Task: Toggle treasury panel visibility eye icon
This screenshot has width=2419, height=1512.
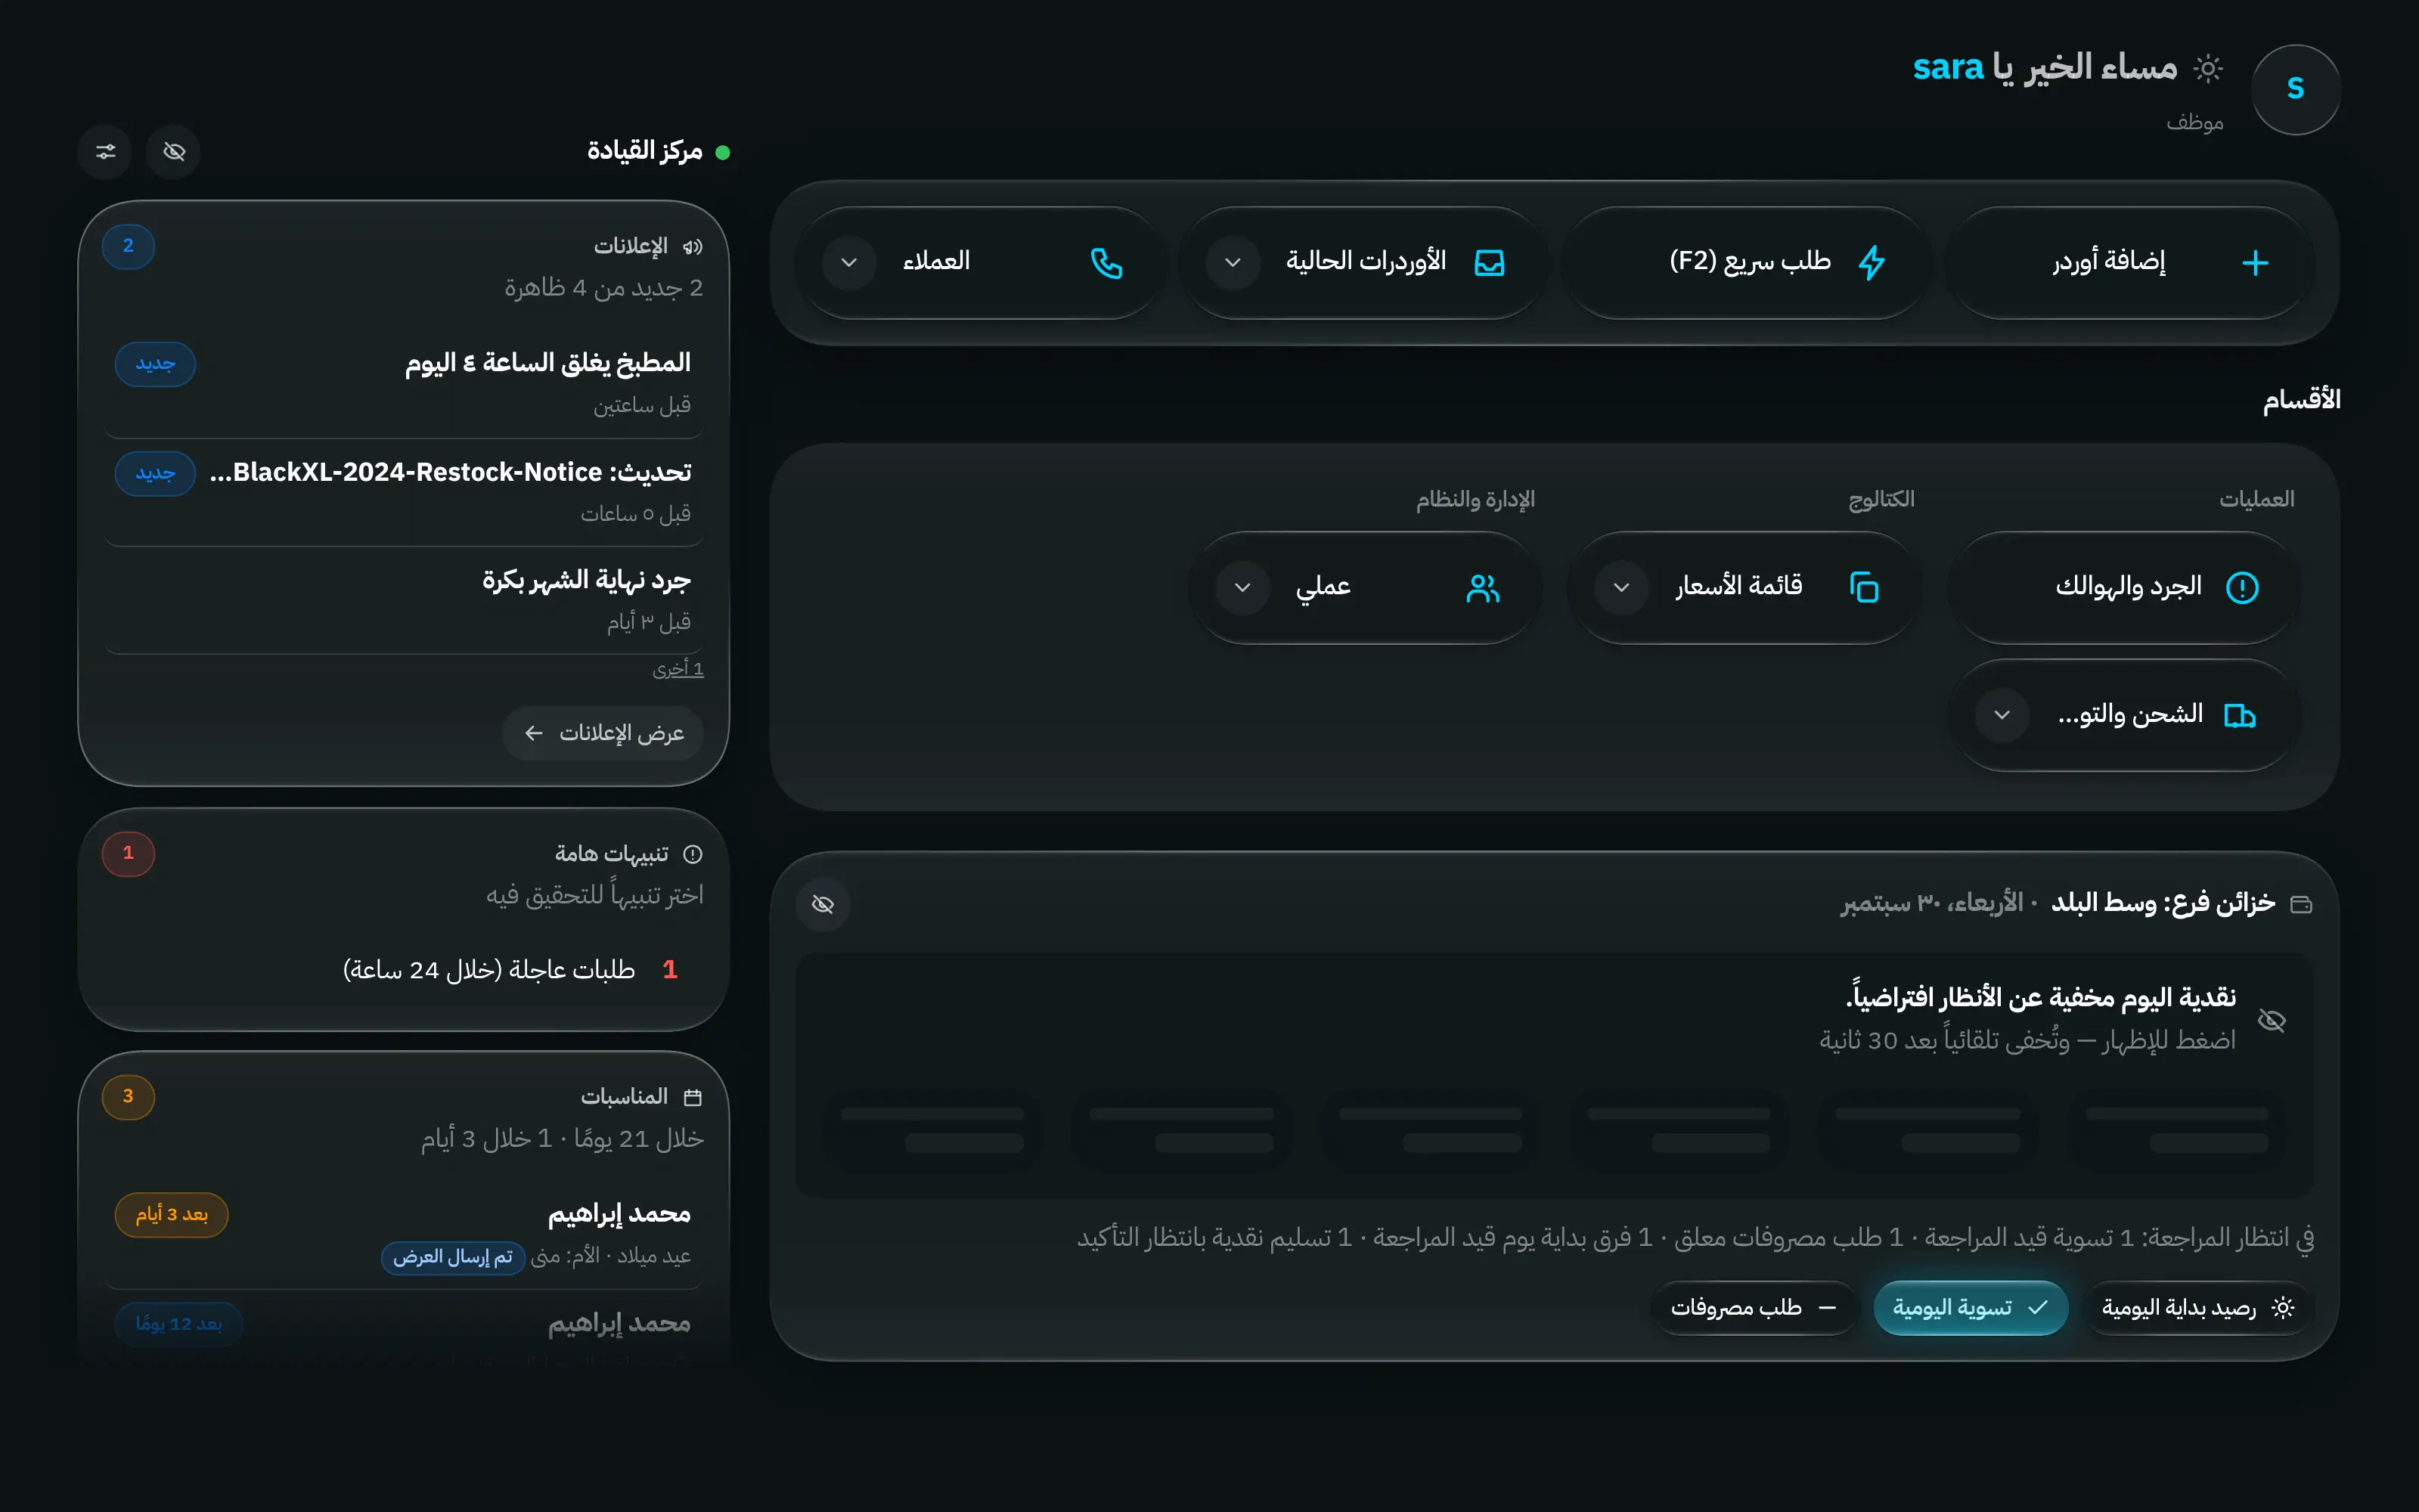Action: (823, 905)
